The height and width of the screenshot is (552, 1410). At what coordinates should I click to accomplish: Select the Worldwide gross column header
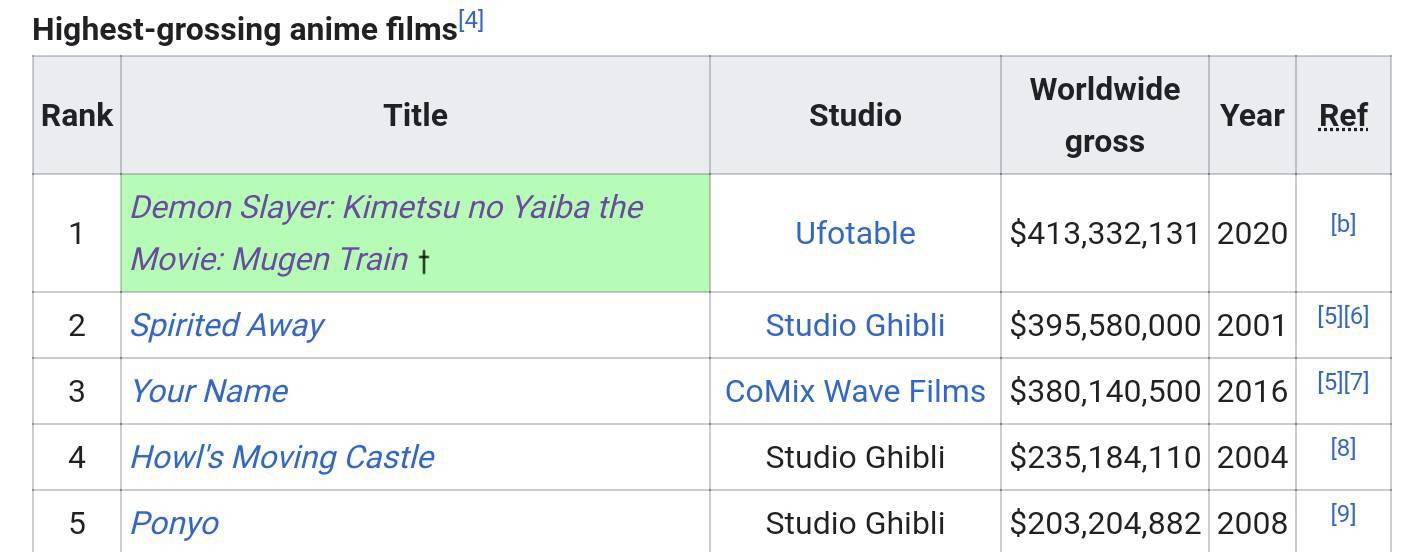(1105, 115)
